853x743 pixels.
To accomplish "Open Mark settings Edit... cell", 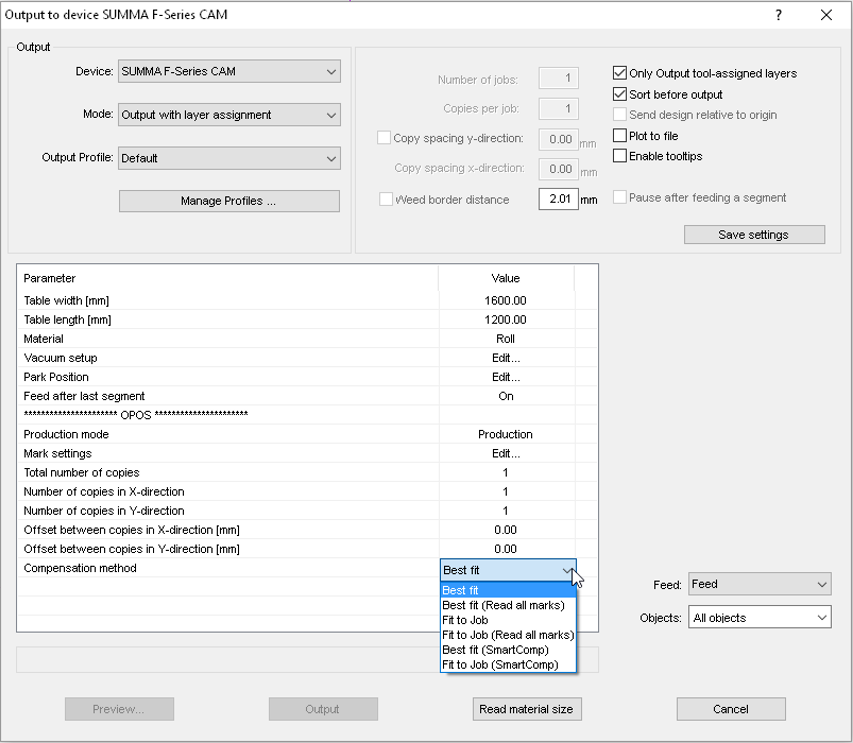I will [x=505, y=454].
